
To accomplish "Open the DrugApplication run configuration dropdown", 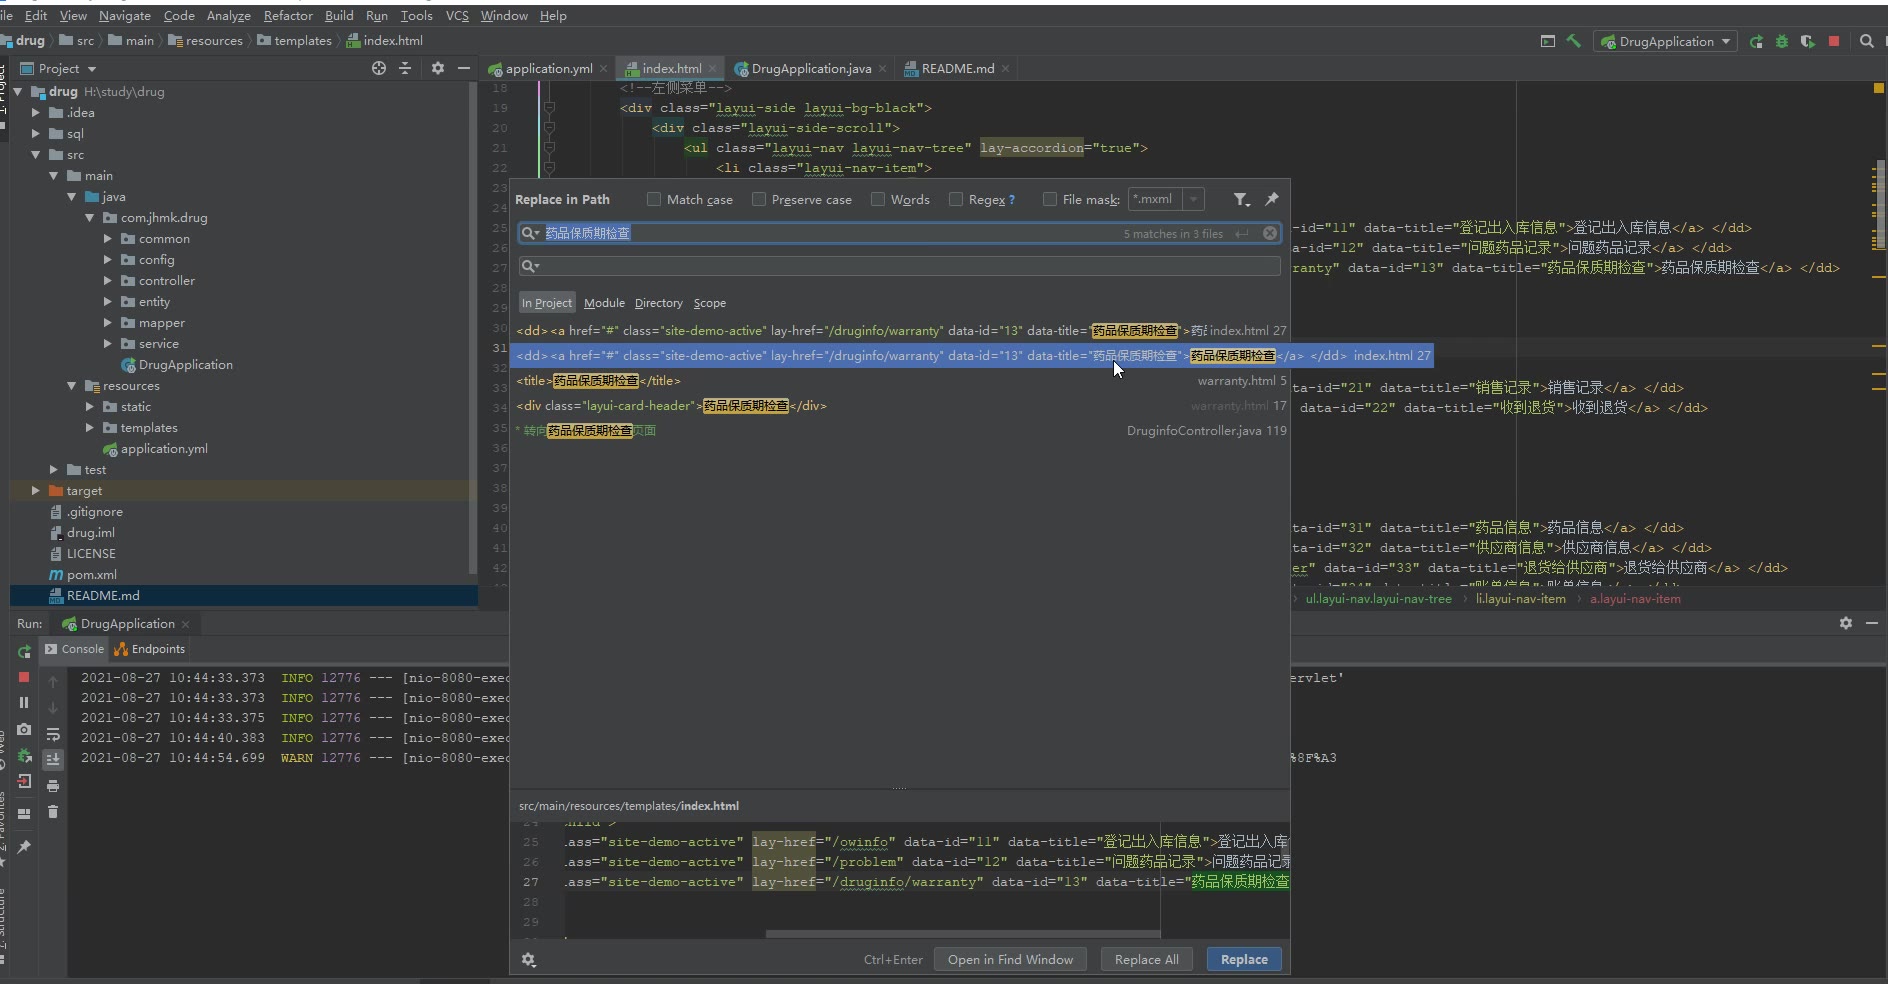I will tap(1665, 41).
